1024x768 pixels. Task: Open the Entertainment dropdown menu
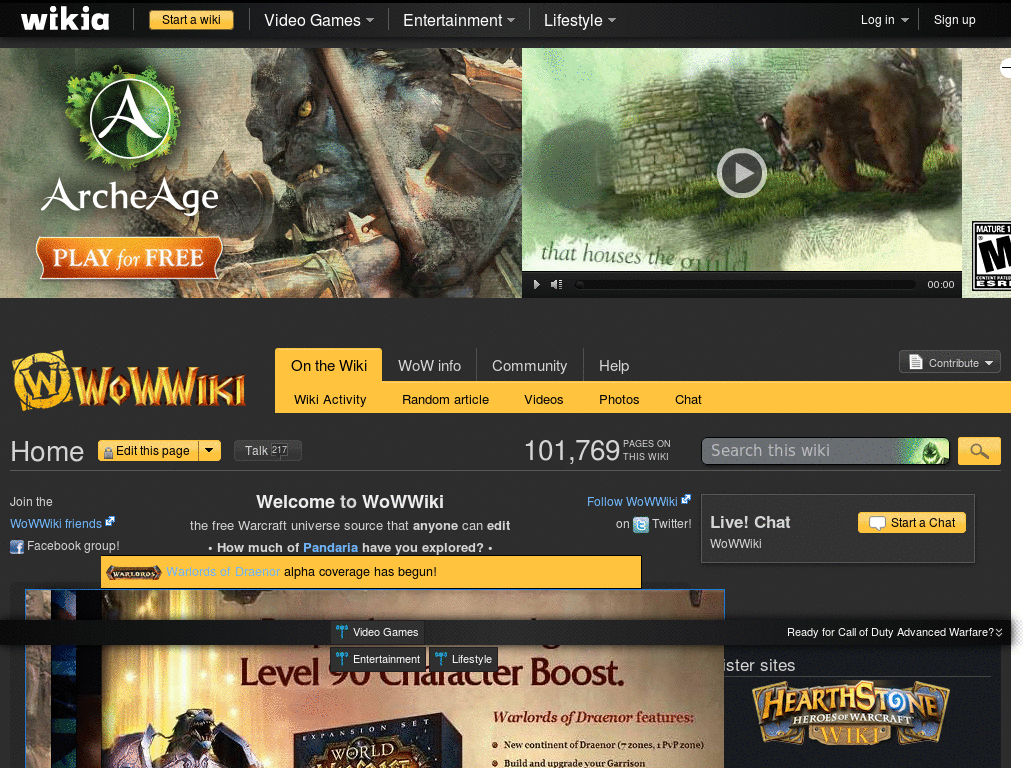458,20
